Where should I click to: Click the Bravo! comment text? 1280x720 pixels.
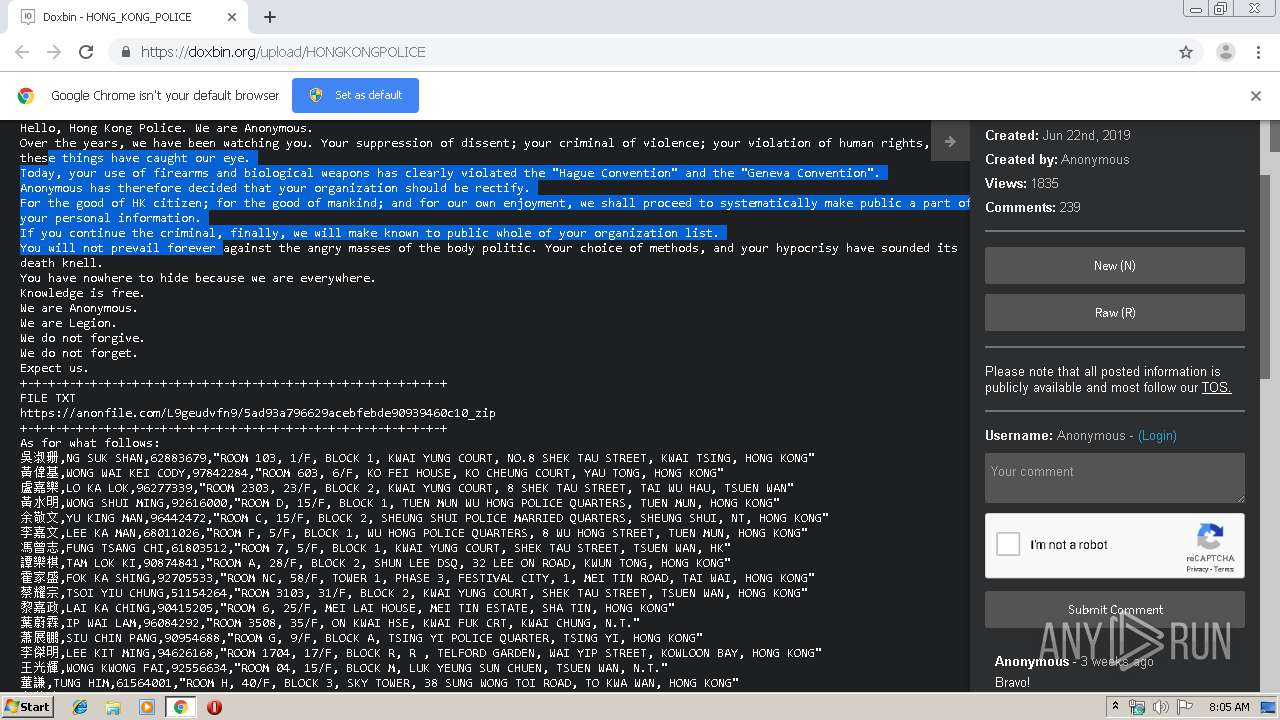tap(1012, 683)
